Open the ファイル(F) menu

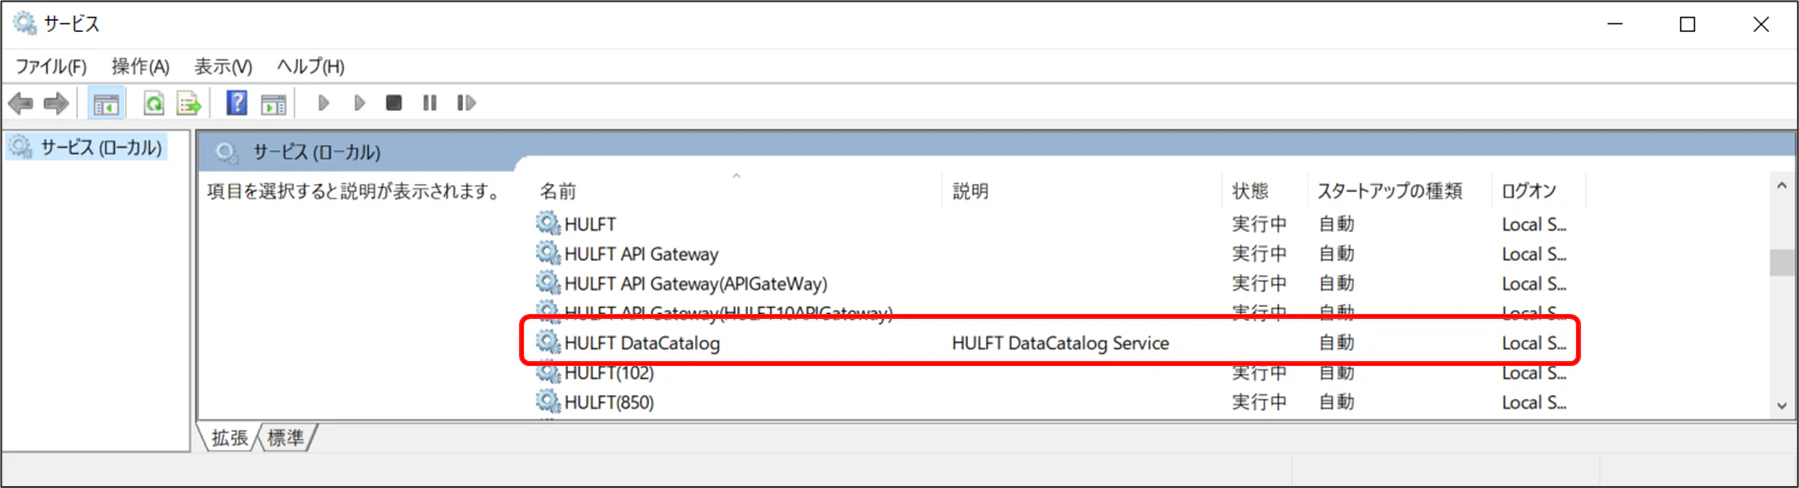51,67
